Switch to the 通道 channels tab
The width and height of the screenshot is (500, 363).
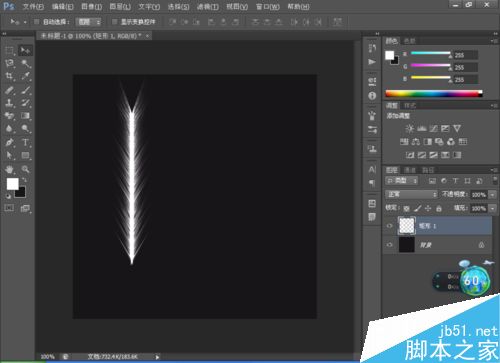point(410,170)
